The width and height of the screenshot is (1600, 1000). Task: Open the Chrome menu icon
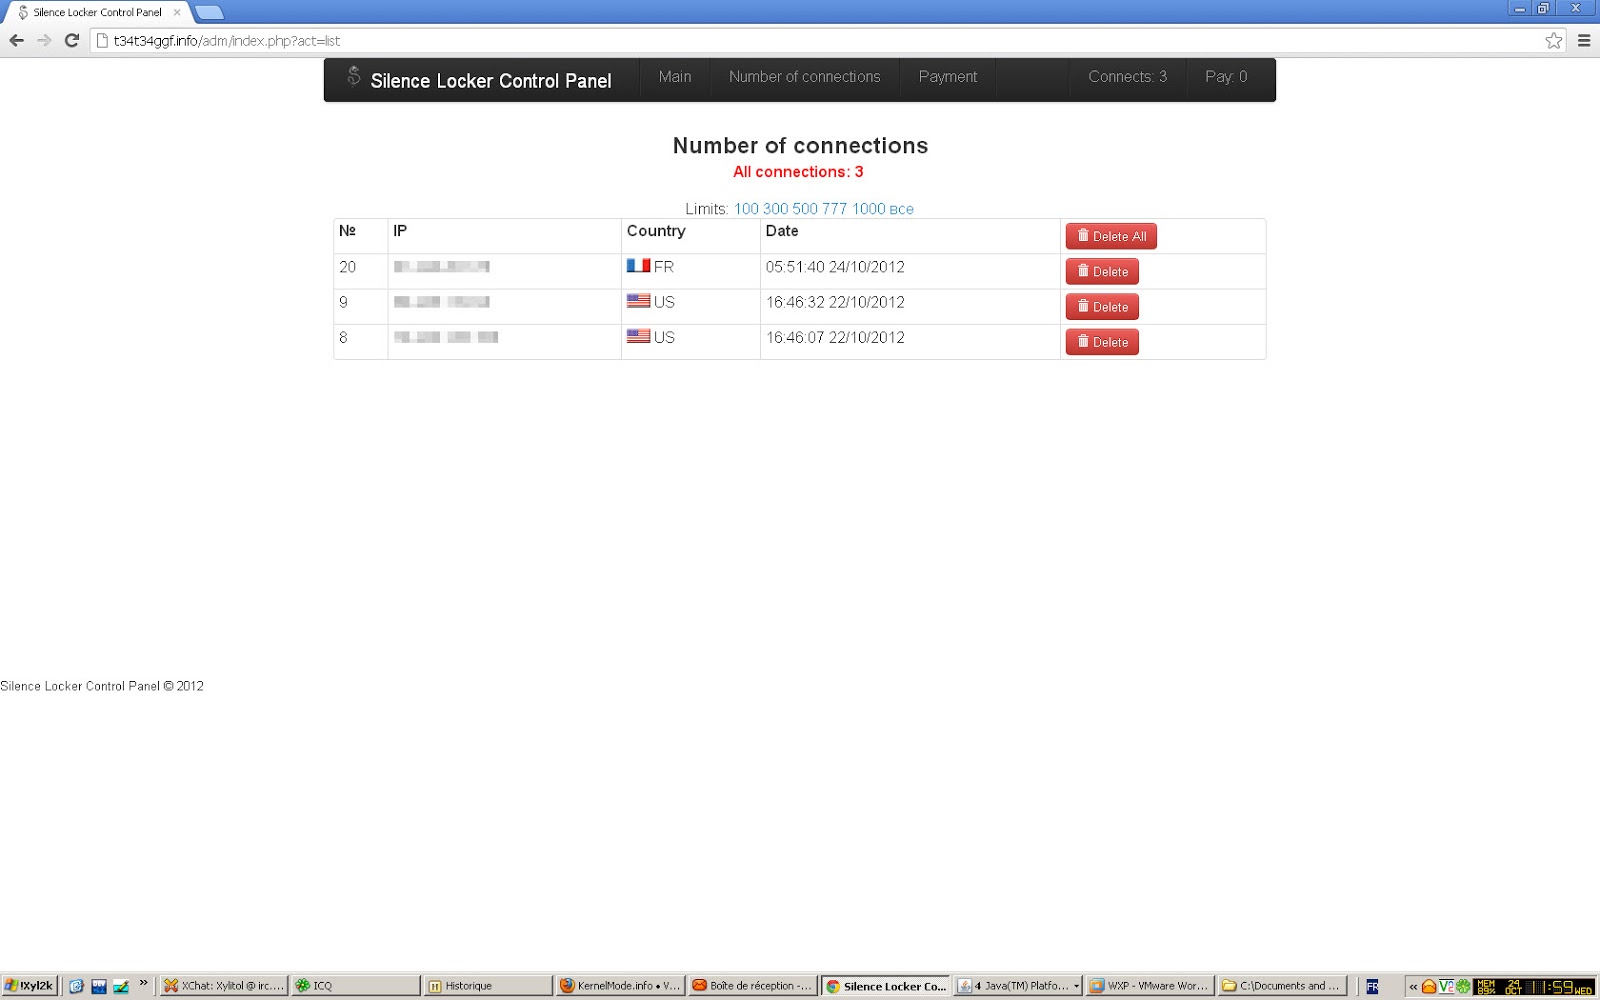pyautogui.click(x=1584, y=41)
